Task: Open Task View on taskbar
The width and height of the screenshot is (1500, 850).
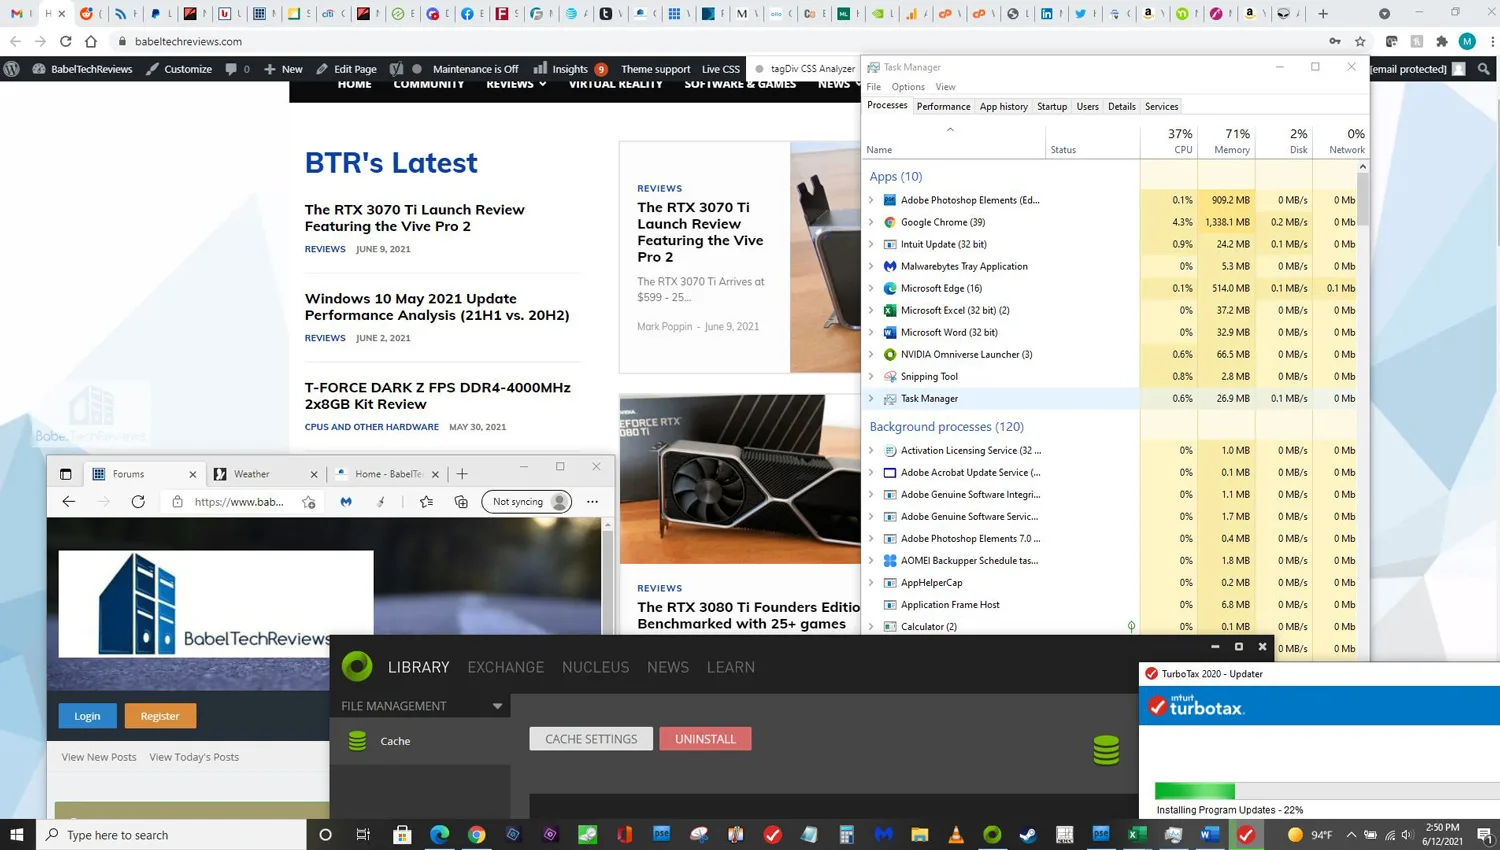Action: pyautogui.click(x=363, y=835)
